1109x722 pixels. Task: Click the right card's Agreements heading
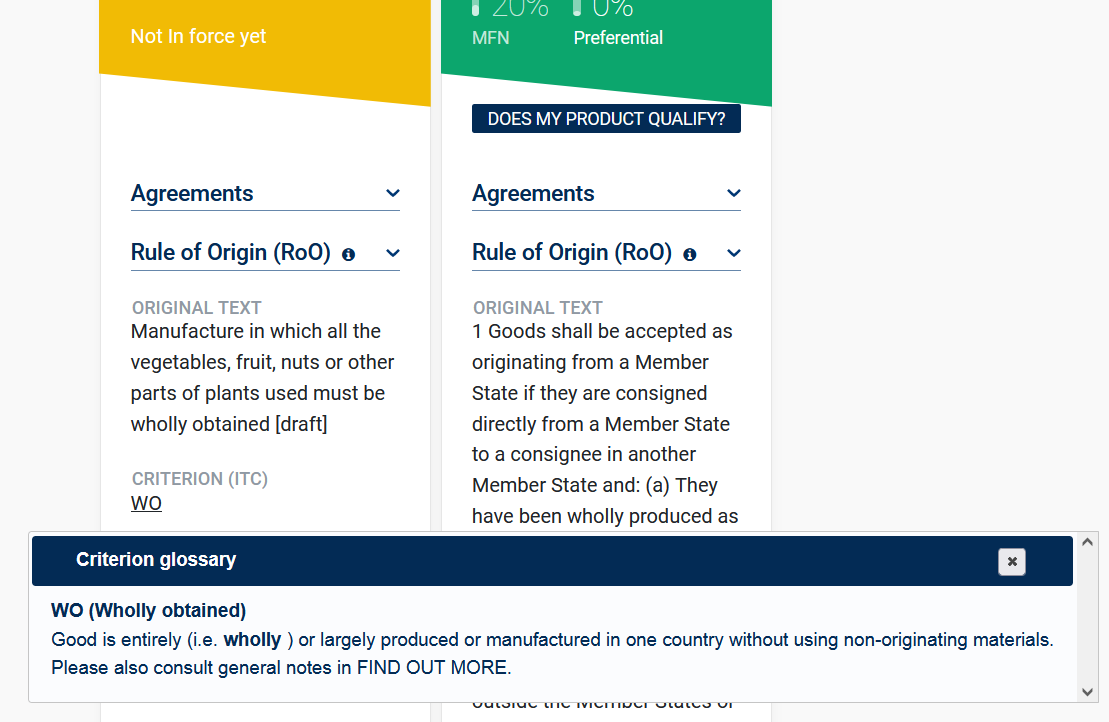click(533, 194)
